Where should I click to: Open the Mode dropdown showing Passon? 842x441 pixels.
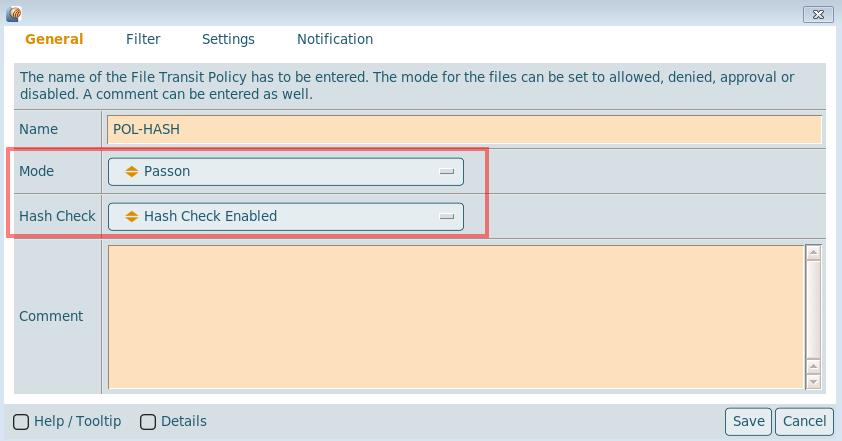(x=285, y=171)
